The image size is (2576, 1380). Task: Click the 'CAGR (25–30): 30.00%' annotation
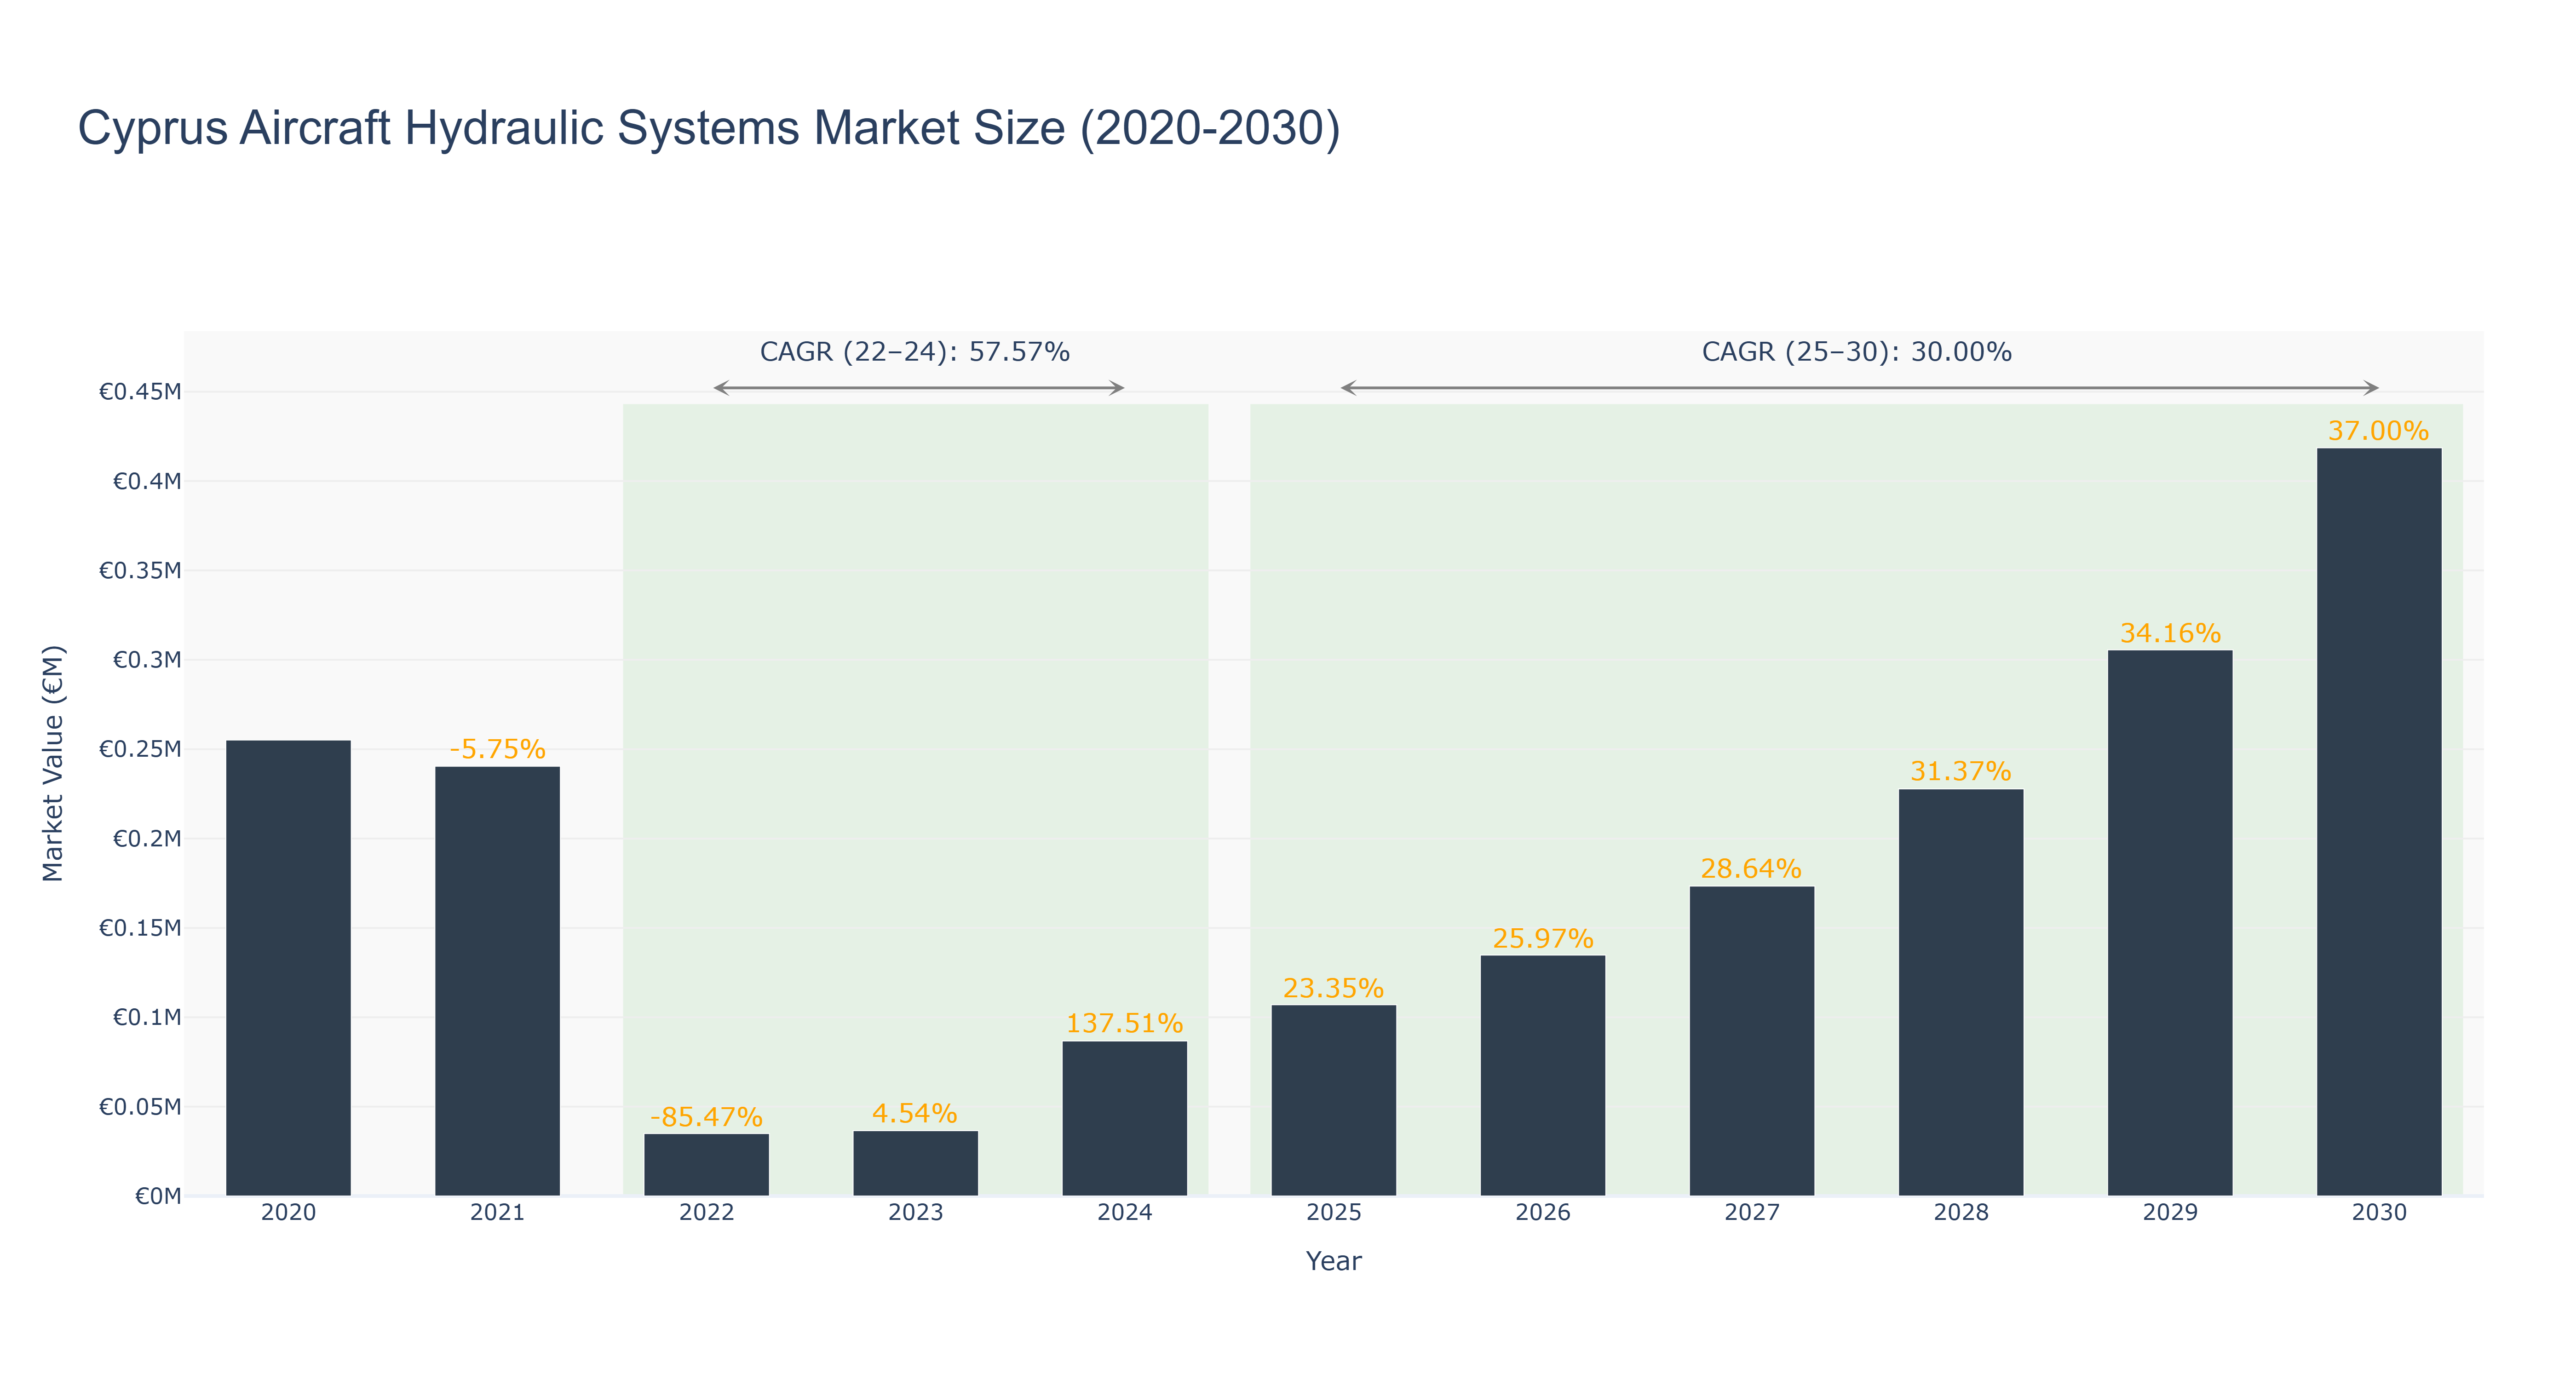tap(1856, 352)
